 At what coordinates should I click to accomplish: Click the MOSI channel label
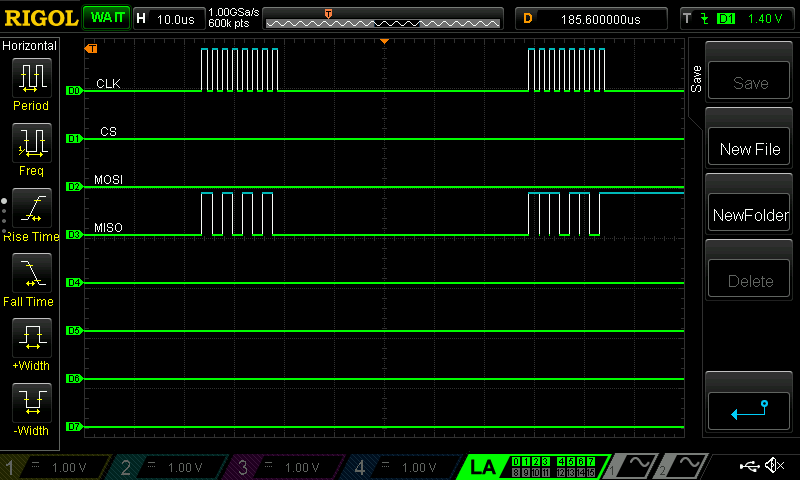click(108, 180)
